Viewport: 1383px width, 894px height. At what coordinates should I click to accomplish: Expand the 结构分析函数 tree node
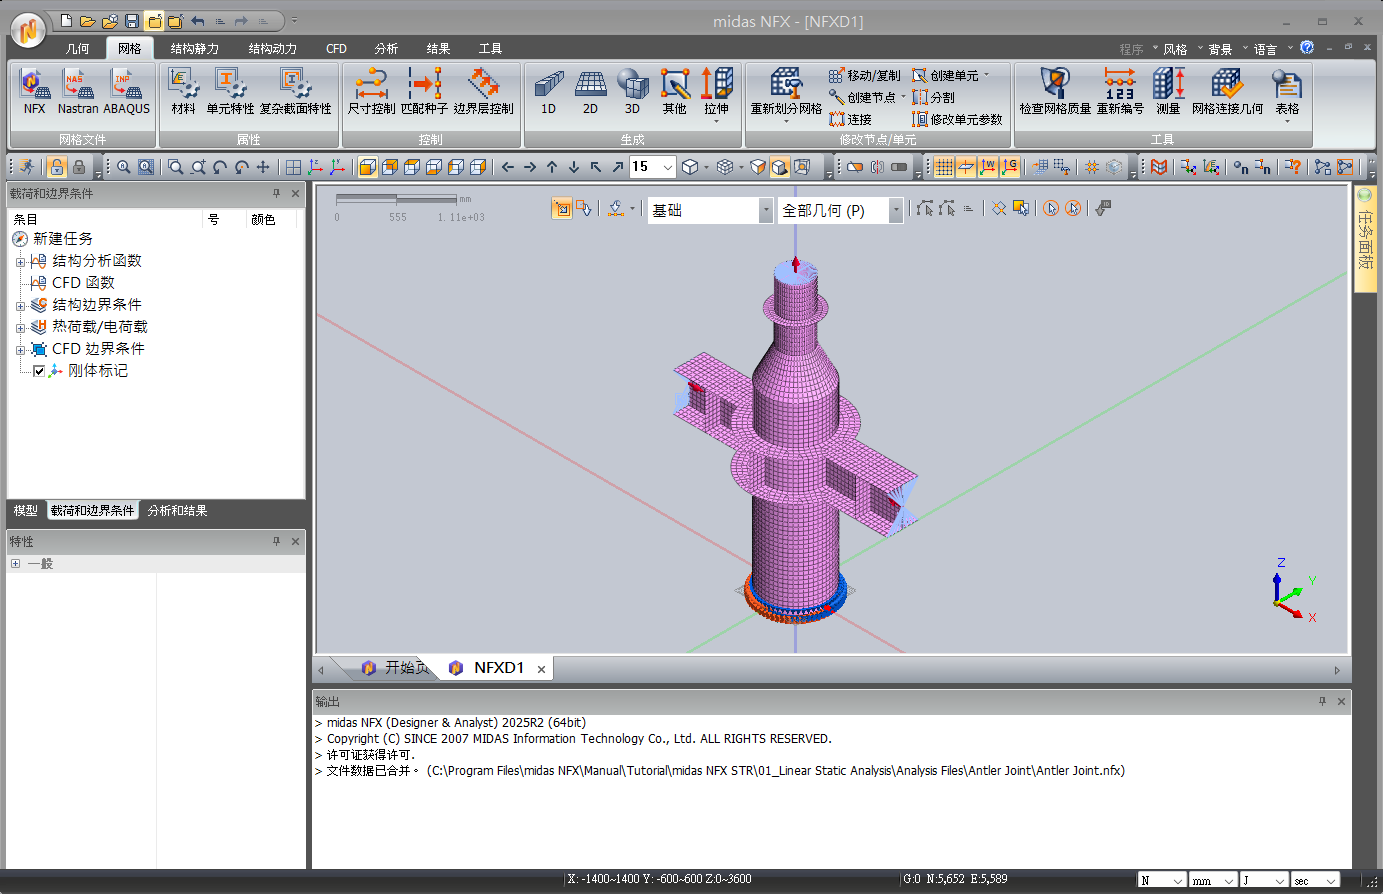20,262
